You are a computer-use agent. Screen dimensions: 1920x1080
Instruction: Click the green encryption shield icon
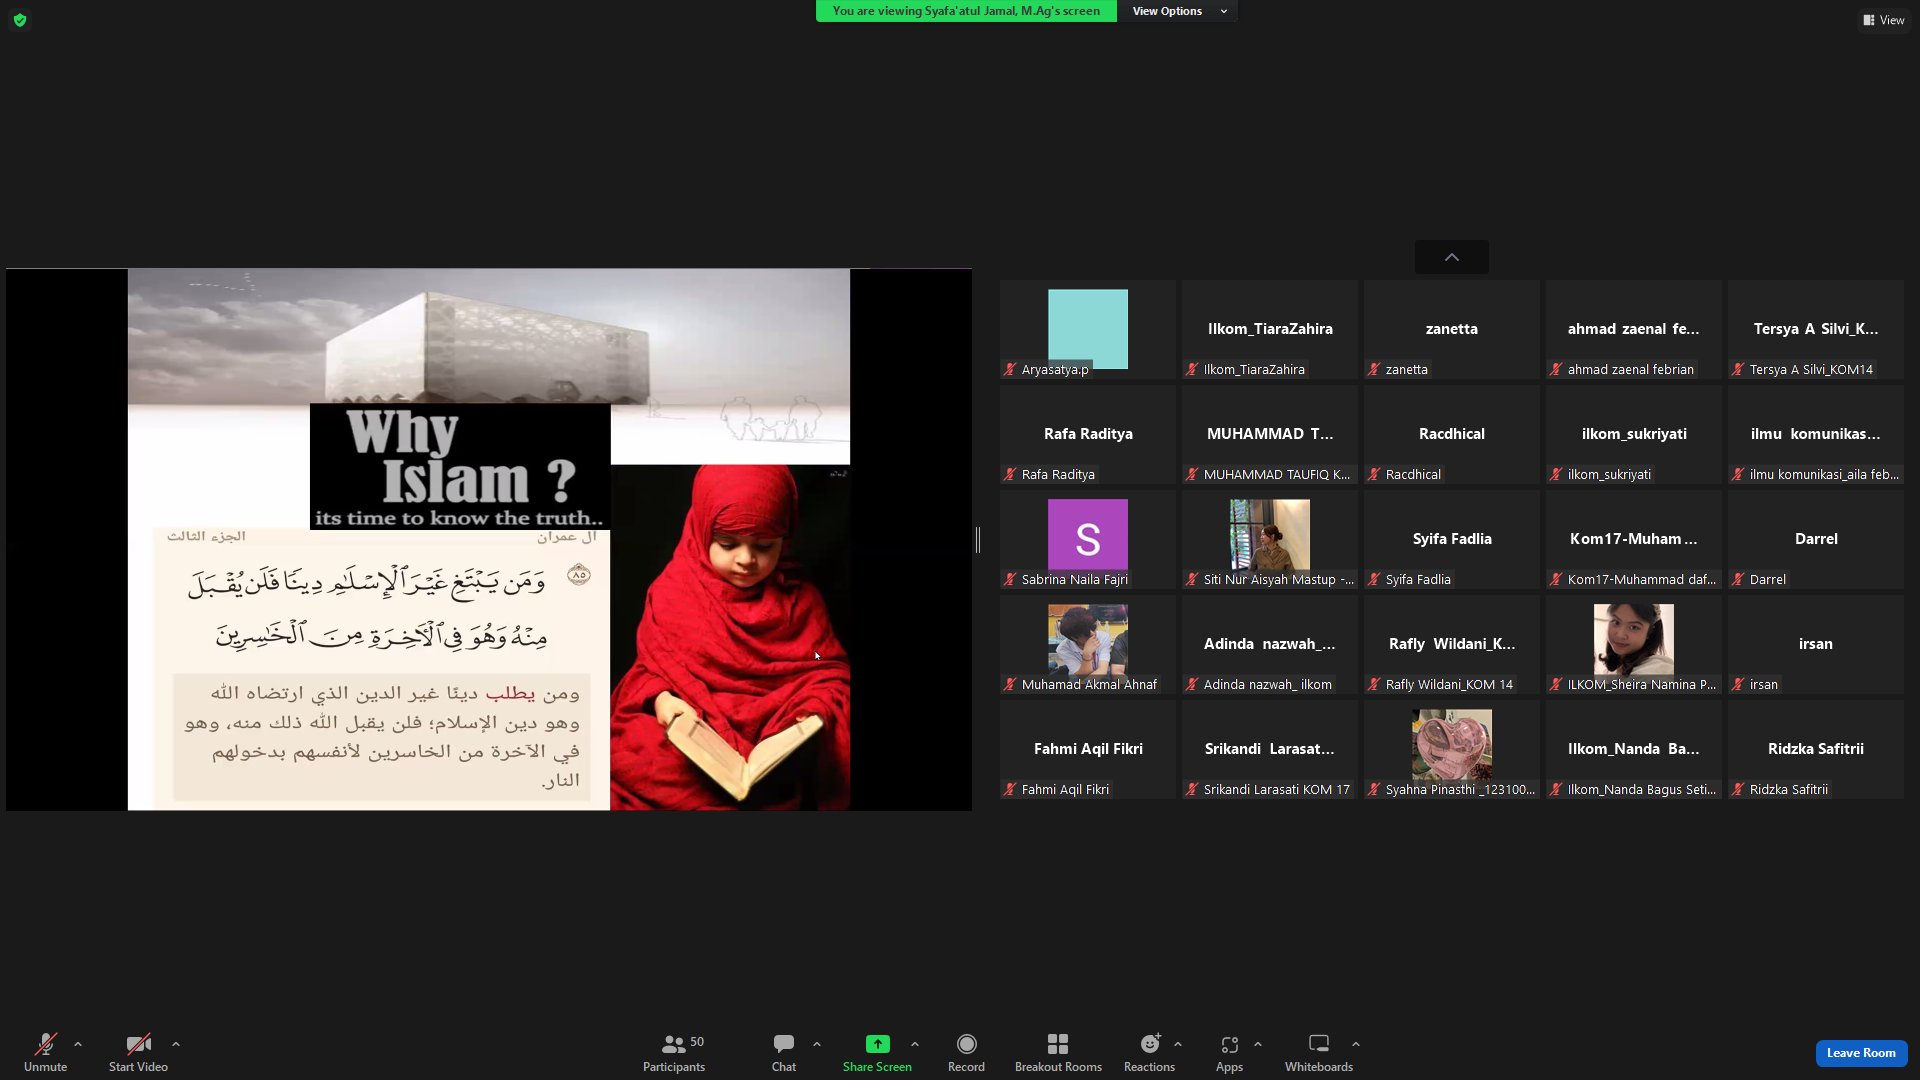(x=20, y=20)
